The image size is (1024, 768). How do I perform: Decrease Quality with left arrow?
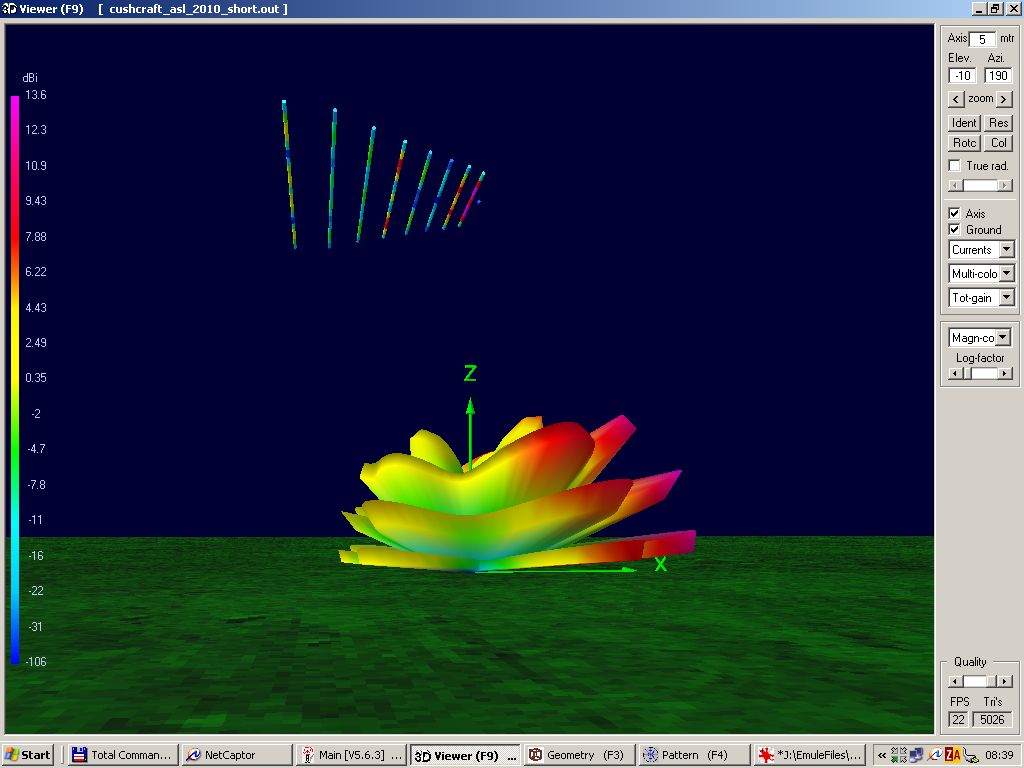point(955,682)
